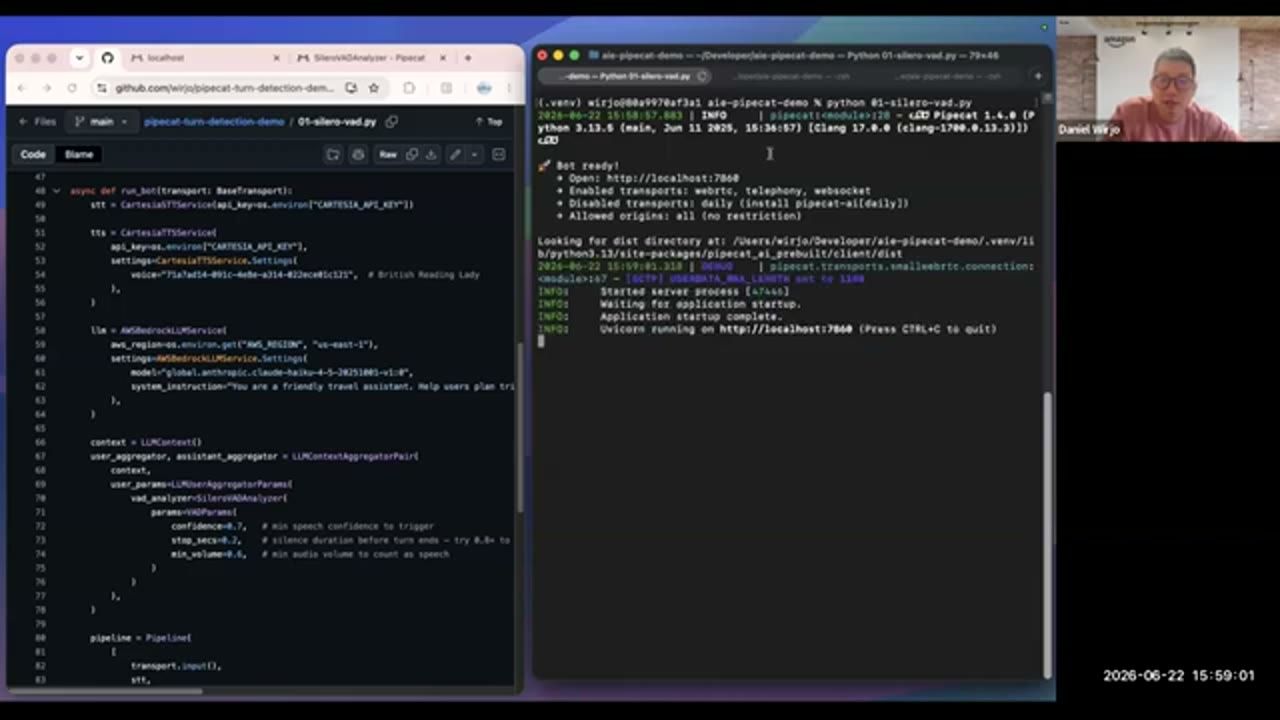Open the pipecat-turn-detection-demo repository link
The width and height of the screenshot is (1280, 720).
click(214, 122)
